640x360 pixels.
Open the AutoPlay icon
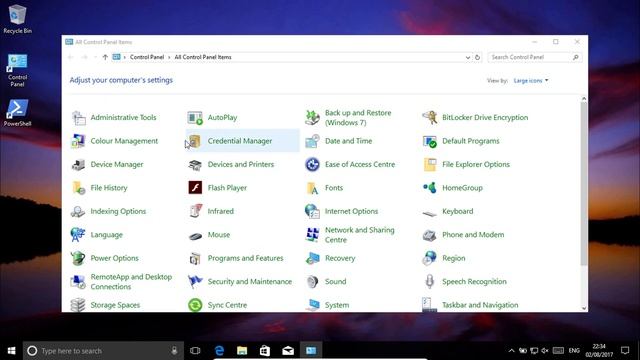coord(195,118)
